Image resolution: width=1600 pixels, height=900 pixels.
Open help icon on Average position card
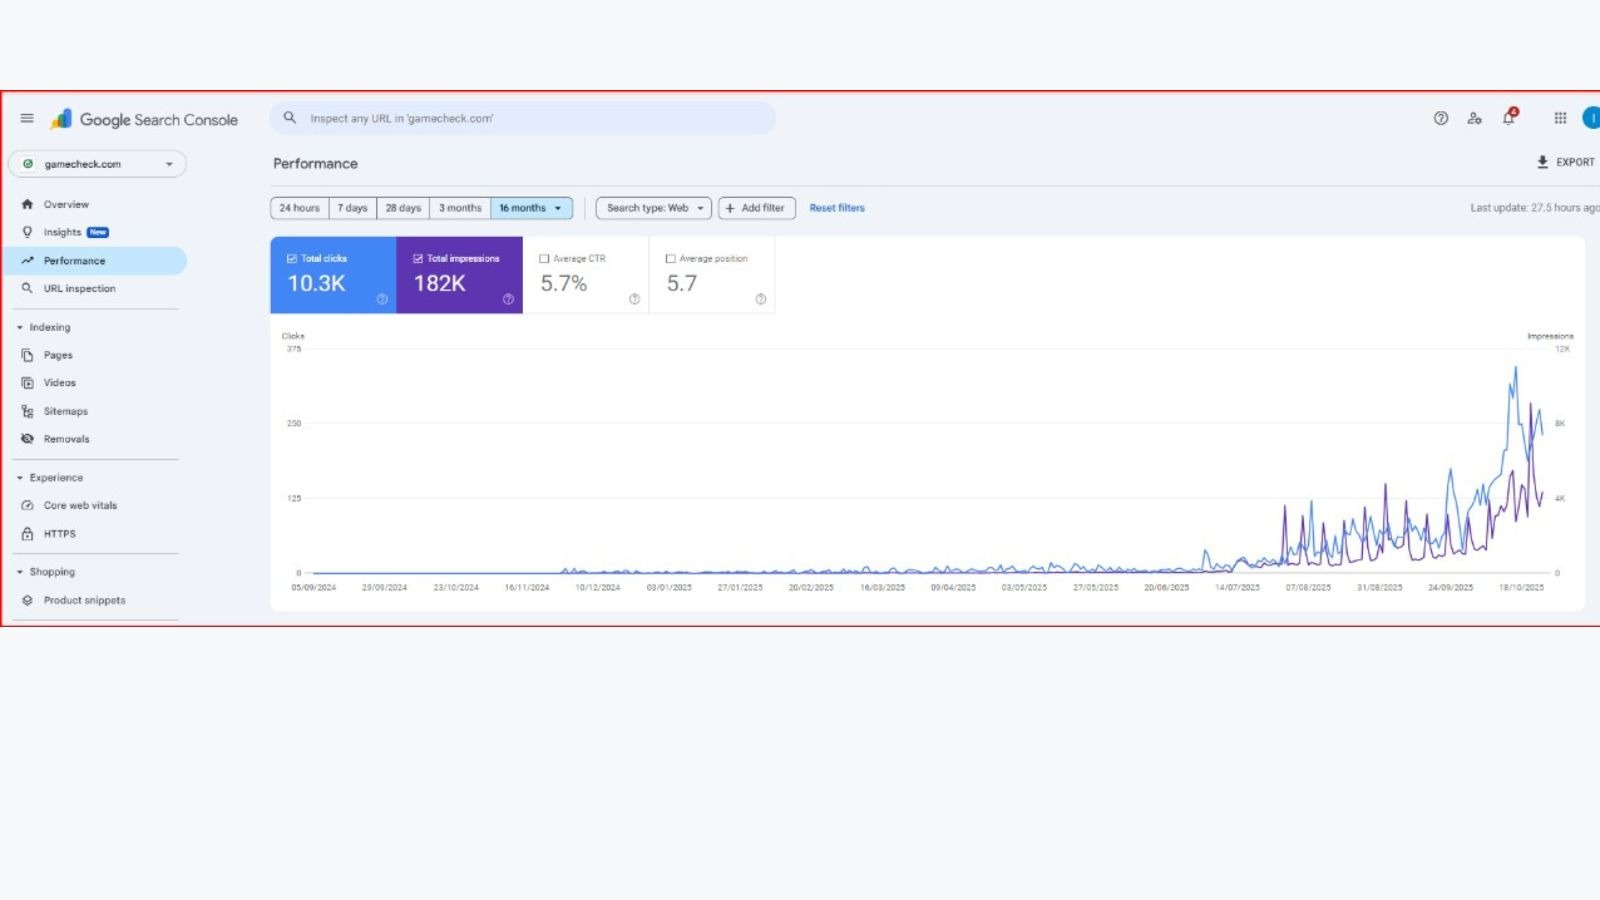click(761, 299)
